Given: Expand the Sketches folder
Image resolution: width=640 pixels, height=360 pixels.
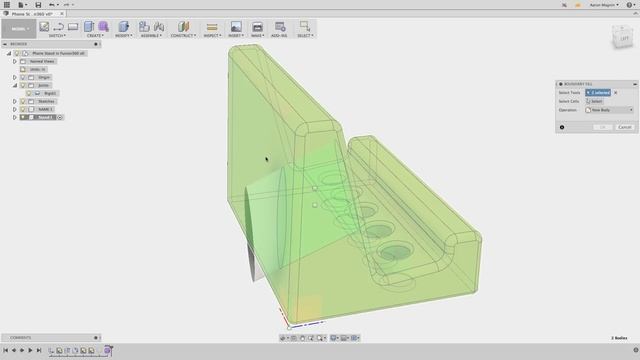Looking at the screenshot, I should [x=15, y=101].
